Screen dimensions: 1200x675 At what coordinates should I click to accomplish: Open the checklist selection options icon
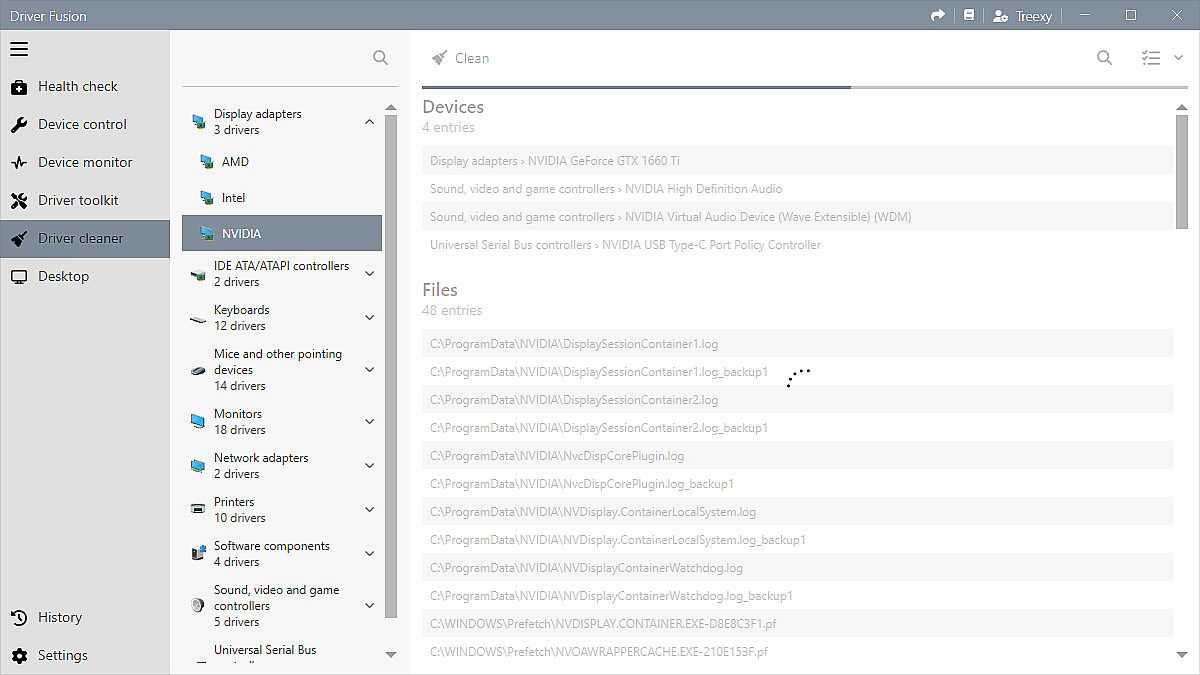pyautogui.click(x=1151, y=58)
